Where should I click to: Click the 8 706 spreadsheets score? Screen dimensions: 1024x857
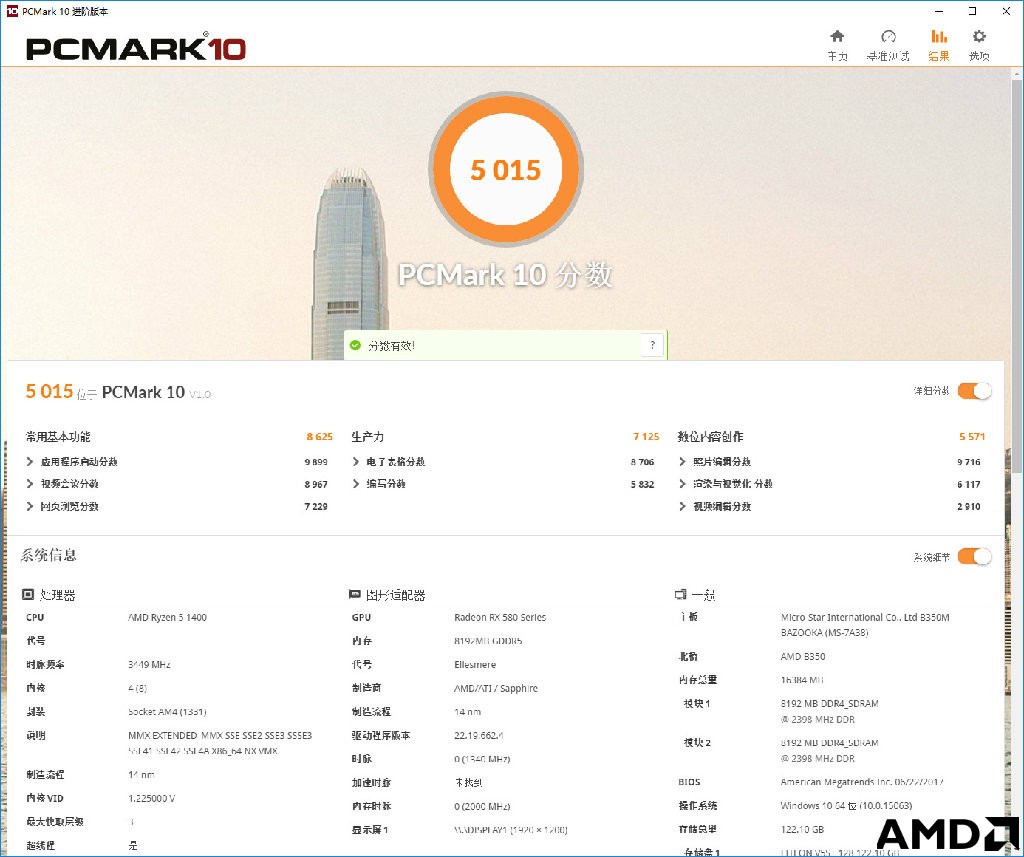[642, 462]
